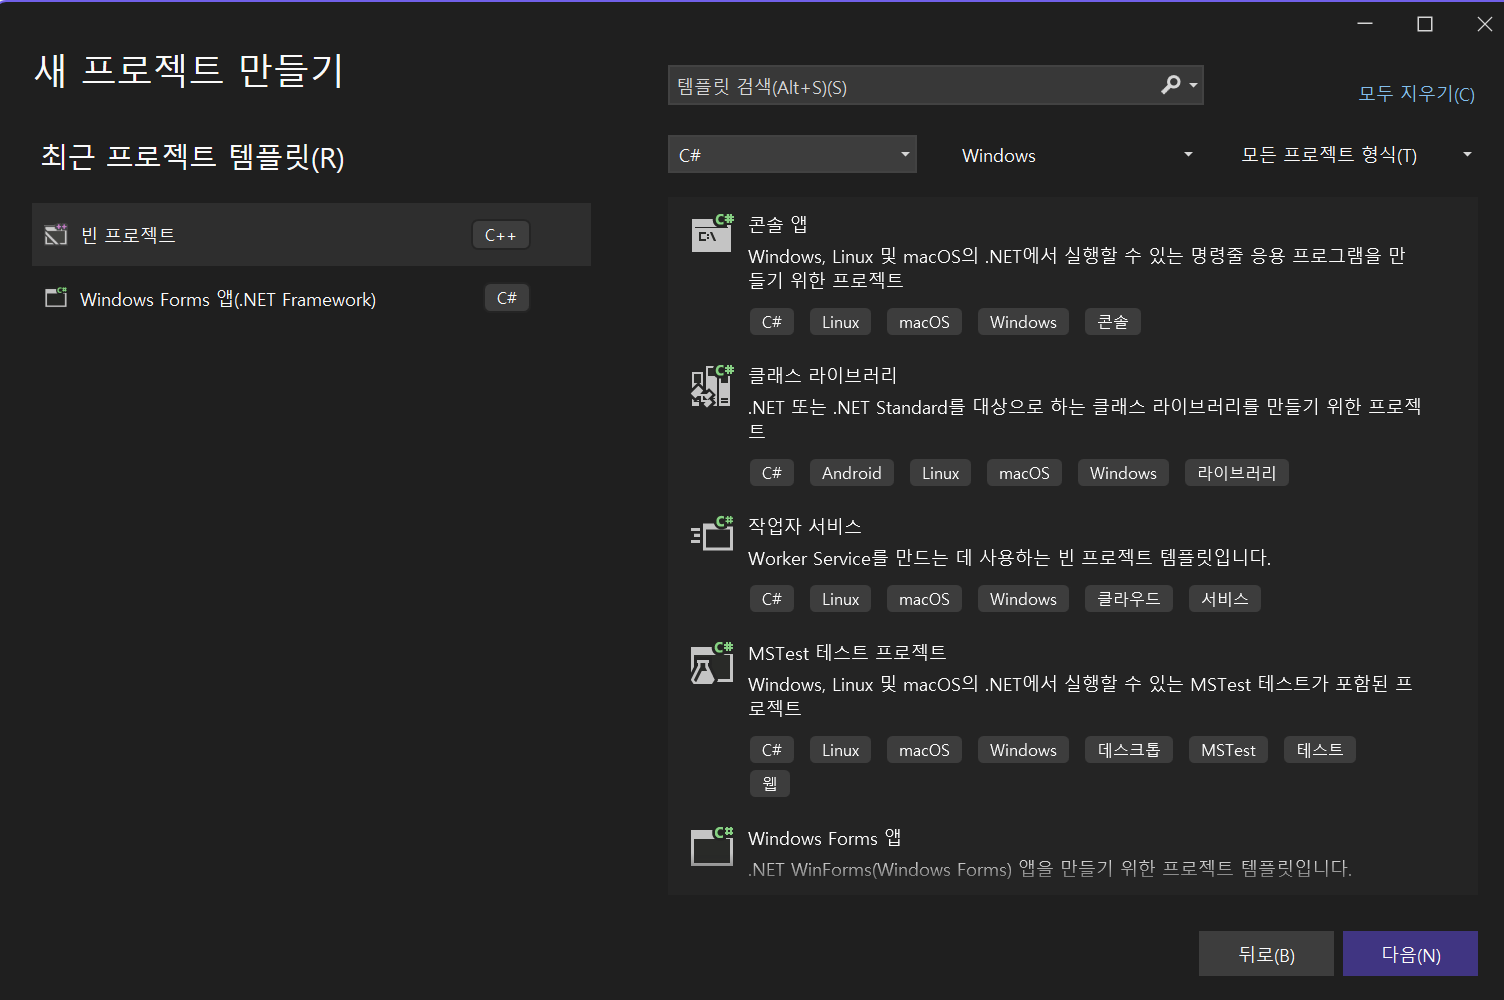This screenshot has width=1504, height=1000.
Task: Click the MSTest tag in test project
Action: click(x=1228, y=750)
